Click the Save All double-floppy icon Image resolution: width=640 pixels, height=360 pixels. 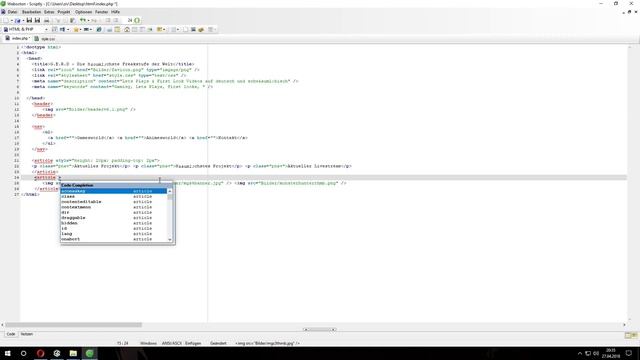coord(37,20)
